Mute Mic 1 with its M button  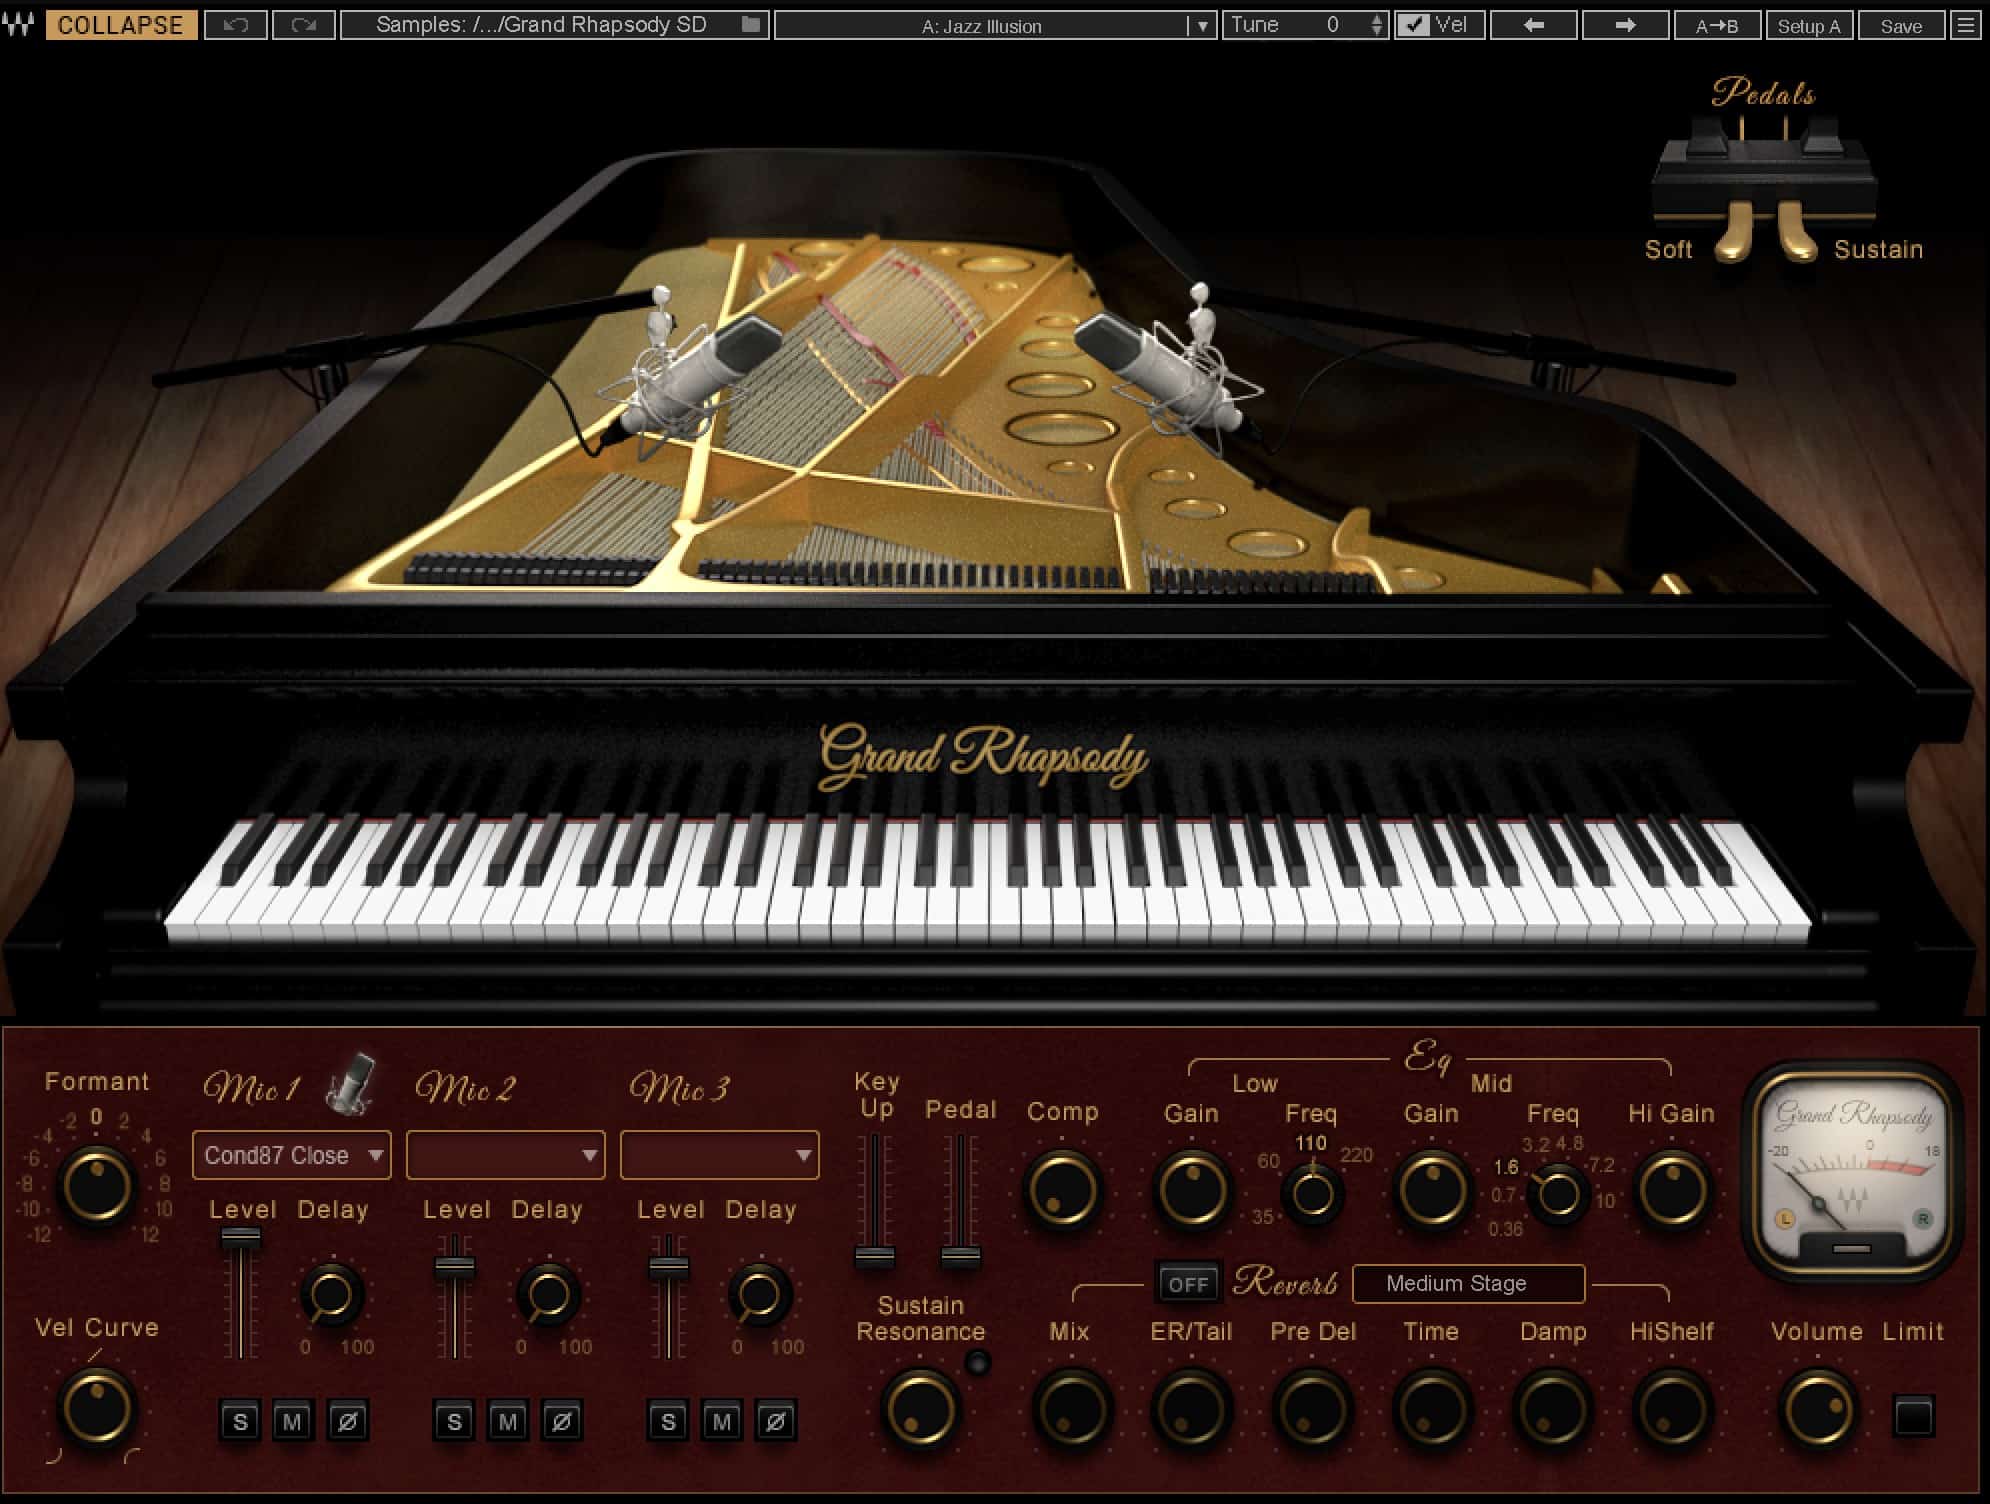pos(293,1420)
